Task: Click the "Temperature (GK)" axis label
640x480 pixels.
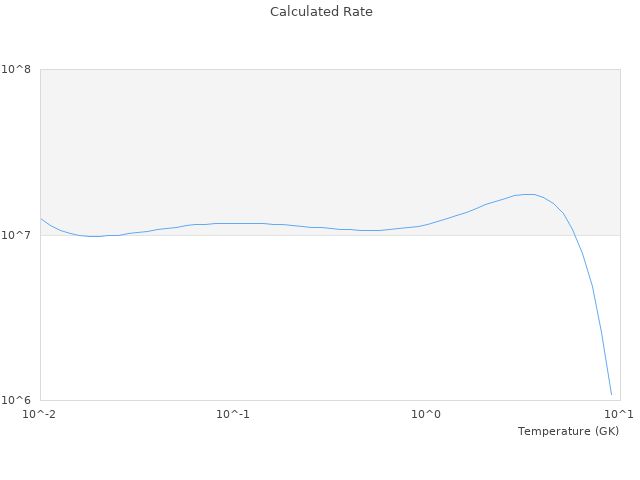Action: coord(568,431)
